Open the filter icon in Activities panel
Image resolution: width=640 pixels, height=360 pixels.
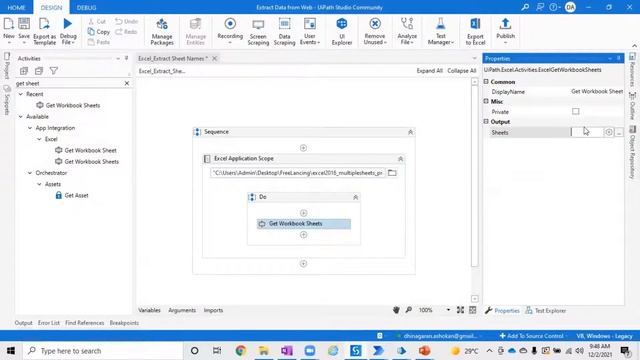[x=53, y=71]
